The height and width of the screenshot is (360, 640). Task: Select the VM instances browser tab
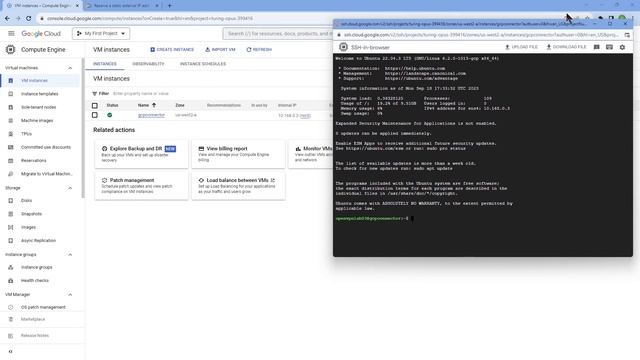[42, 6]
